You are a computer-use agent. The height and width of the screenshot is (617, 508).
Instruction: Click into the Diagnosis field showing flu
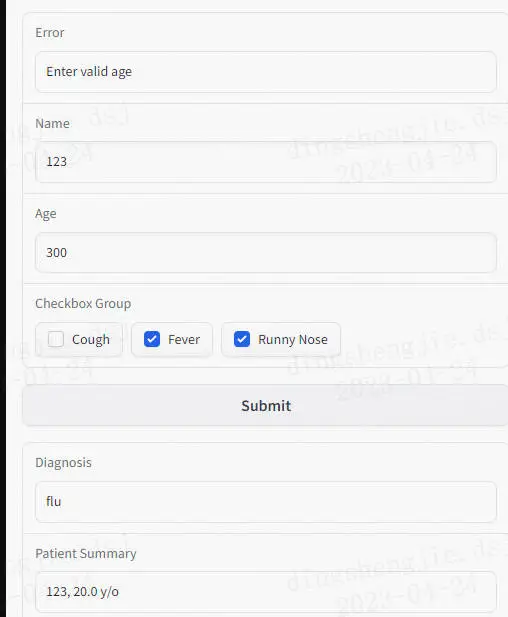[266, 502]
